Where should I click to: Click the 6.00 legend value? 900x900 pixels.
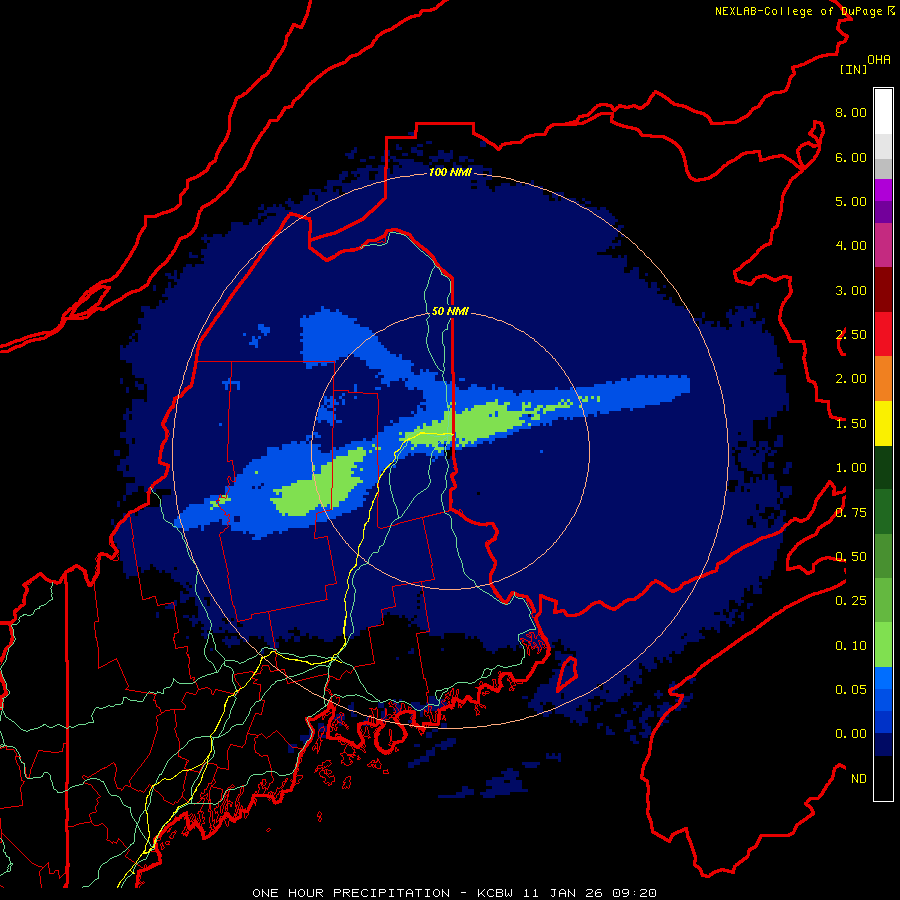tap(851, 157)
